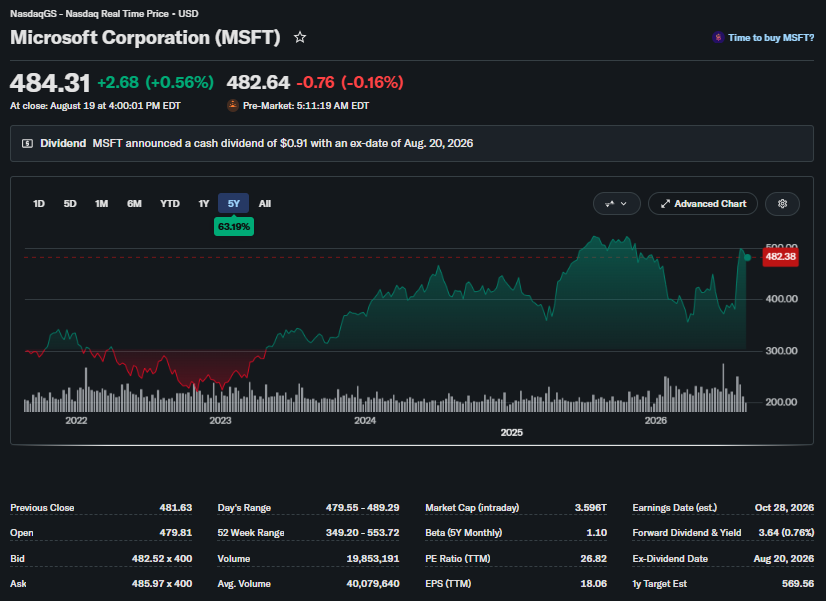Select the 5Y chart range tab
This screenshot has width=826, height=601.
[x=233, y=204]
